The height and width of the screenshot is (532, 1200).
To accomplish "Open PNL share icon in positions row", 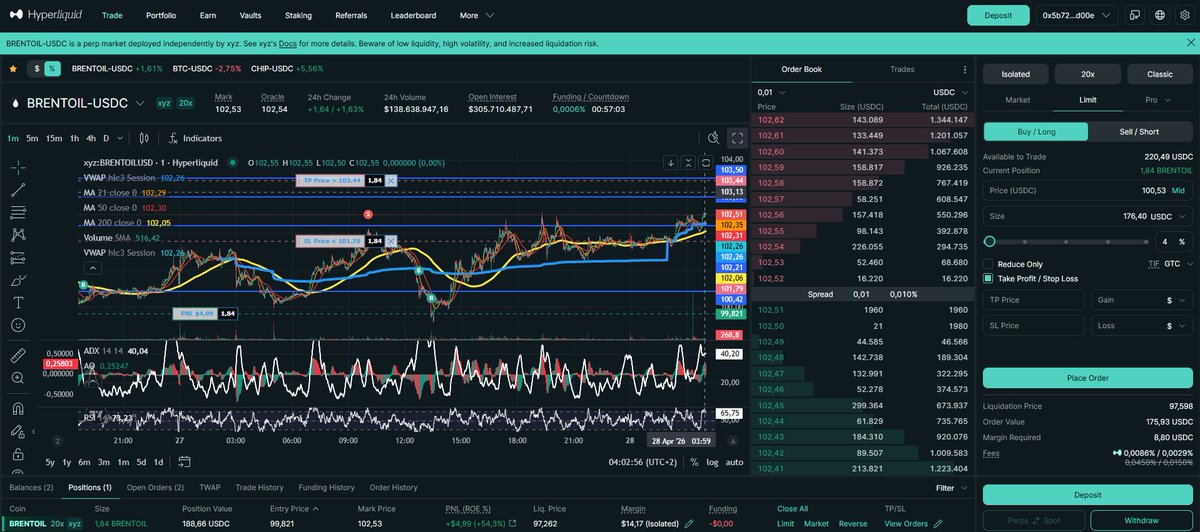I will [513, 523].
